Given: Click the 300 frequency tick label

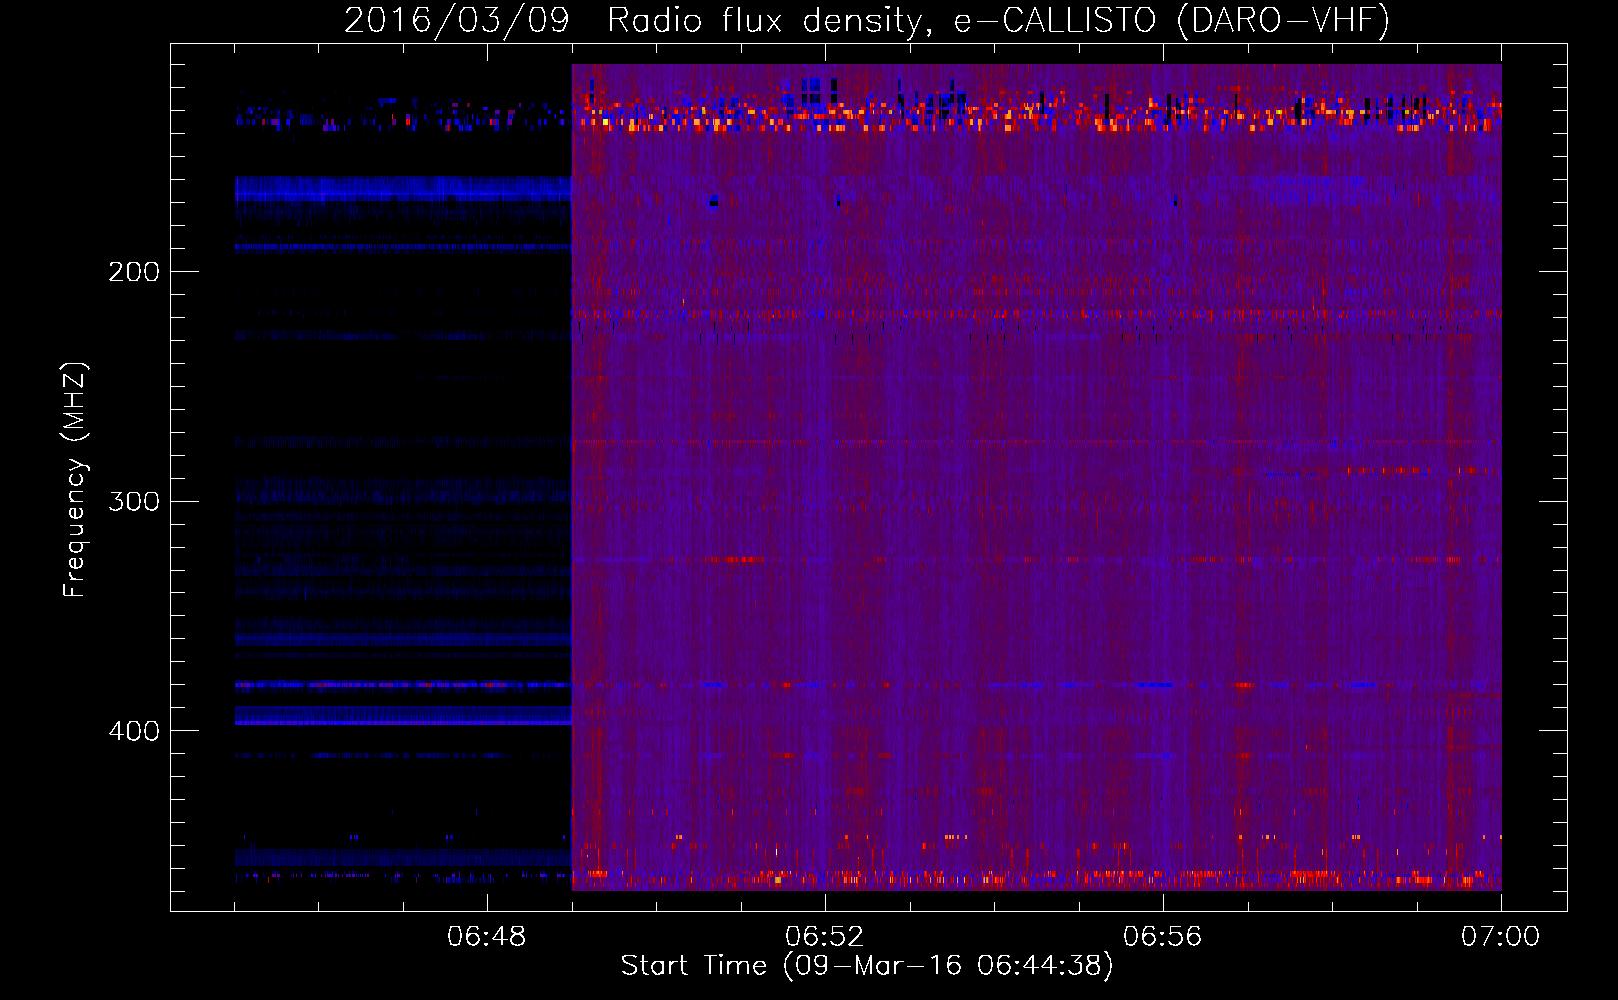Looking at the screenshot, I should point(134,501).
